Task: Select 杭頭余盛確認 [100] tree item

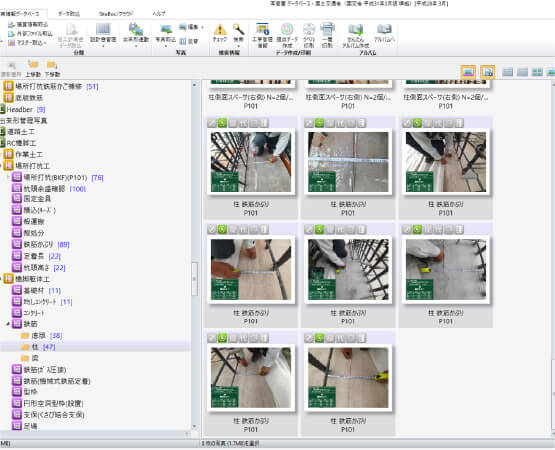Action: coord(49,188)
